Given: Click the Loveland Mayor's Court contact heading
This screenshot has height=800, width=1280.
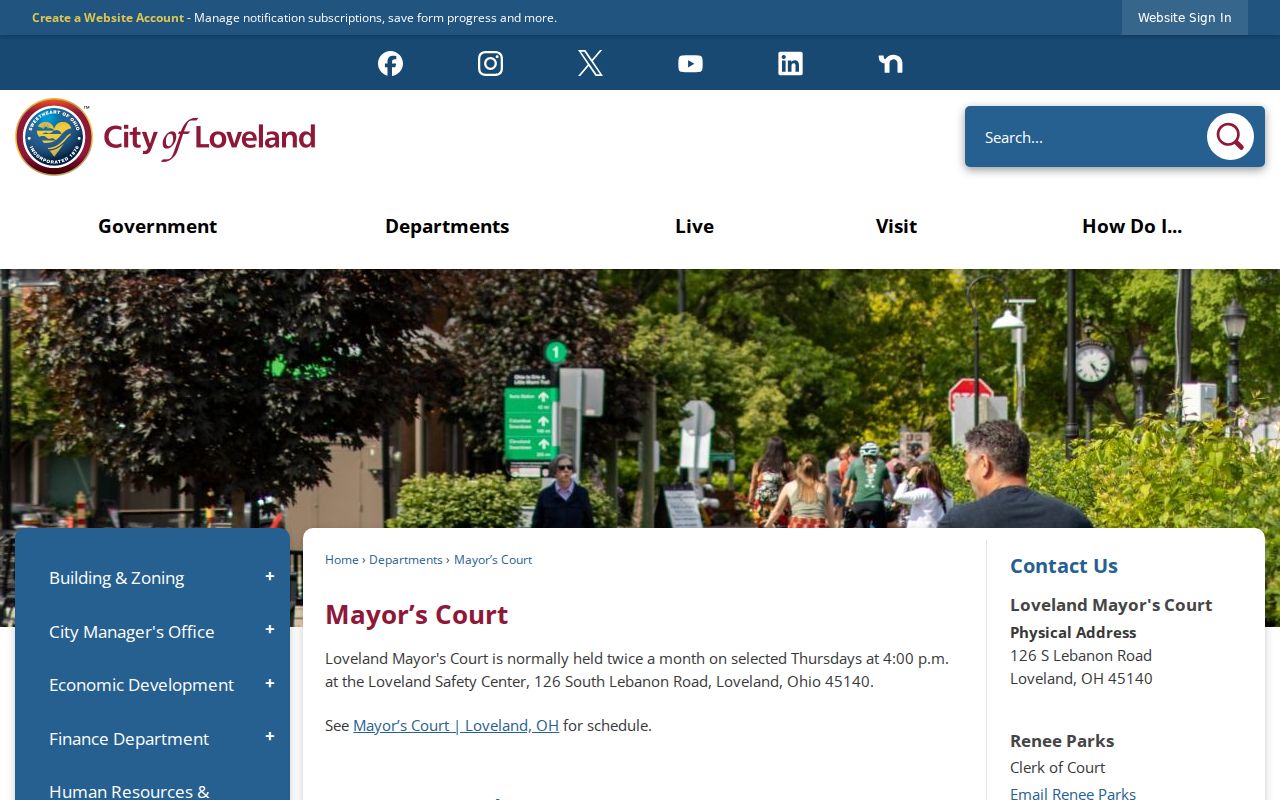Looking at the screenshot, I should pyautogui.click(x=1111, y=605).
